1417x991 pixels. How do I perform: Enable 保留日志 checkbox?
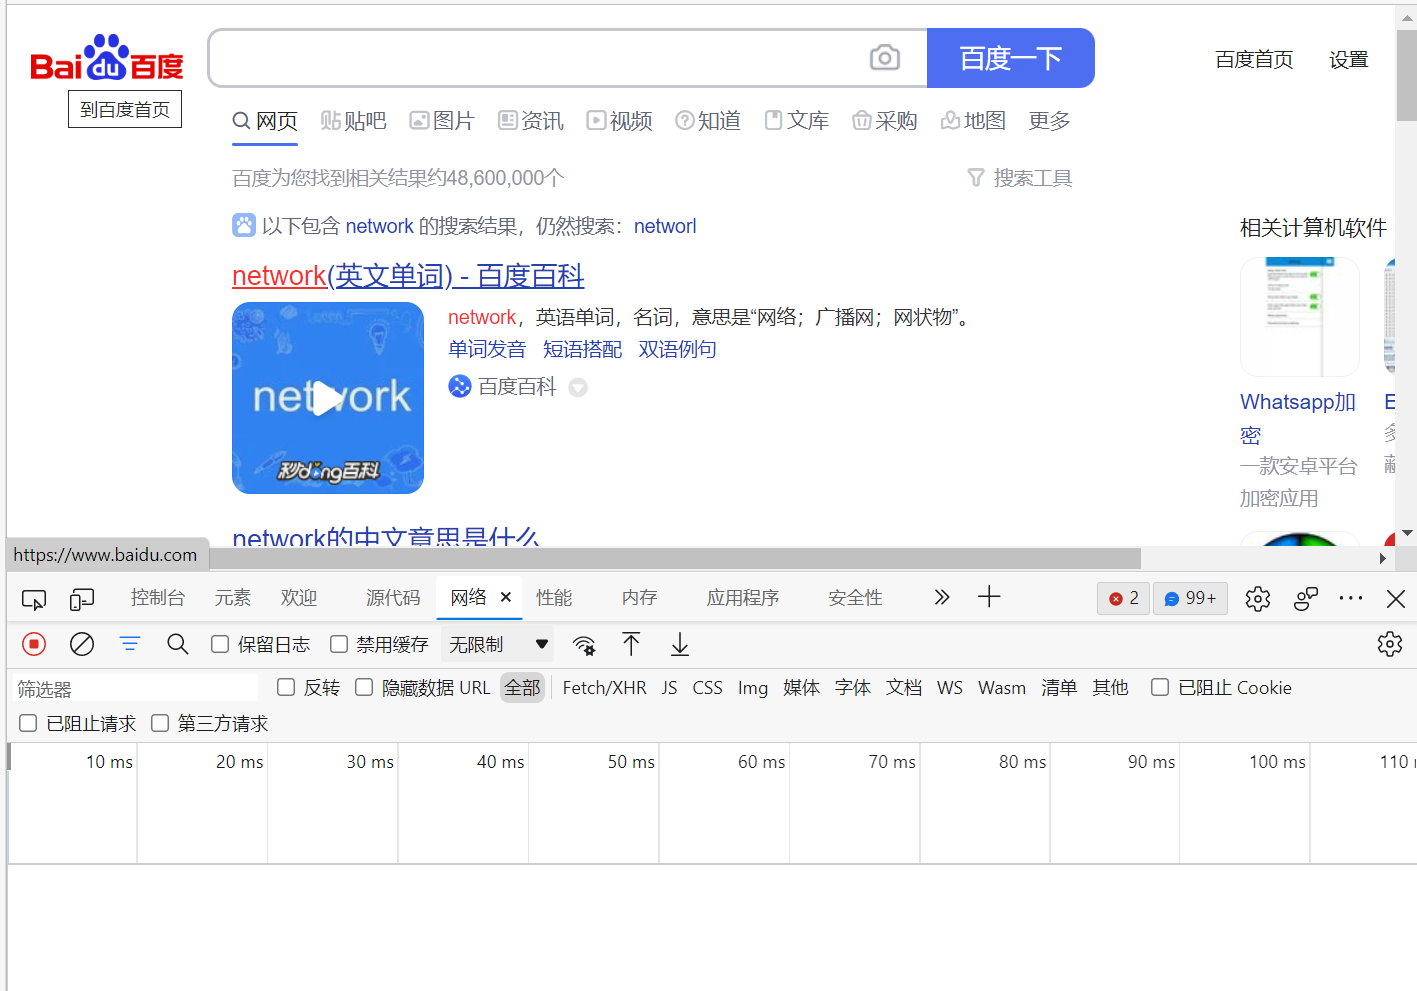[220, 644]
